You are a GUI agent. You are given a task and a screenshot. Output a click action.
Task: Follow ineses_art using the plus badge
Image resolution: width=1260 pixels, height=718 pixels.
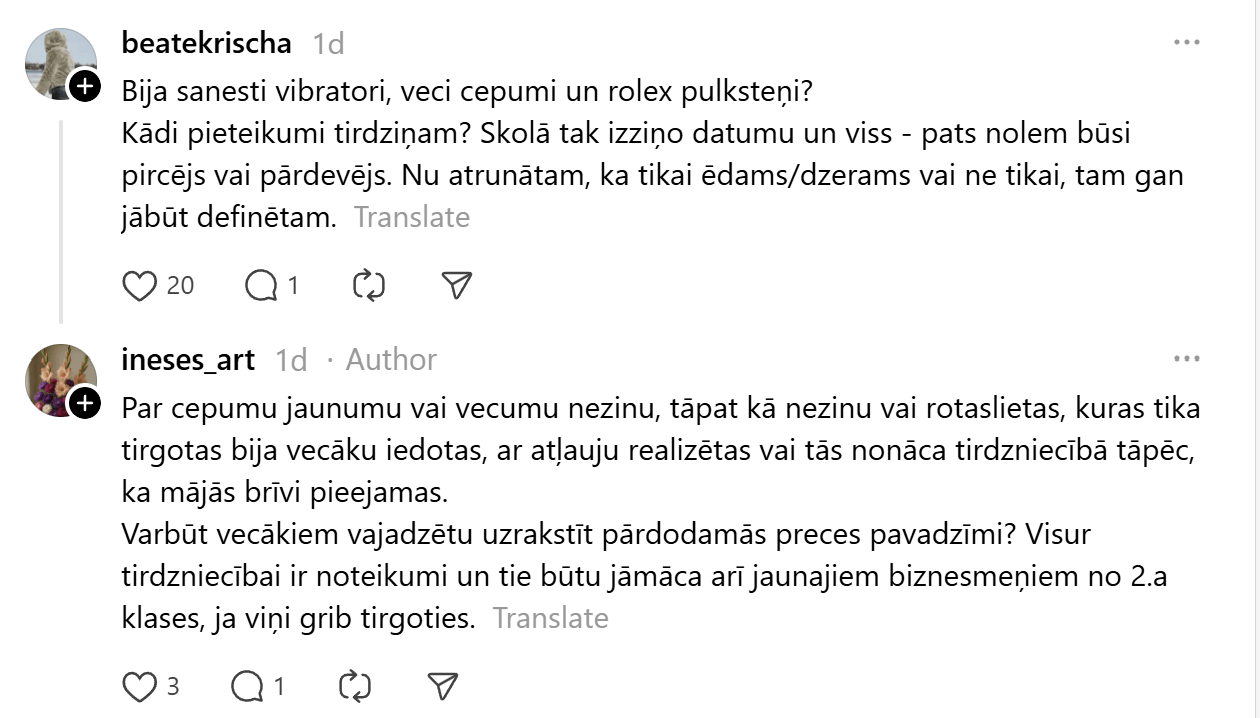coord(85,403)
